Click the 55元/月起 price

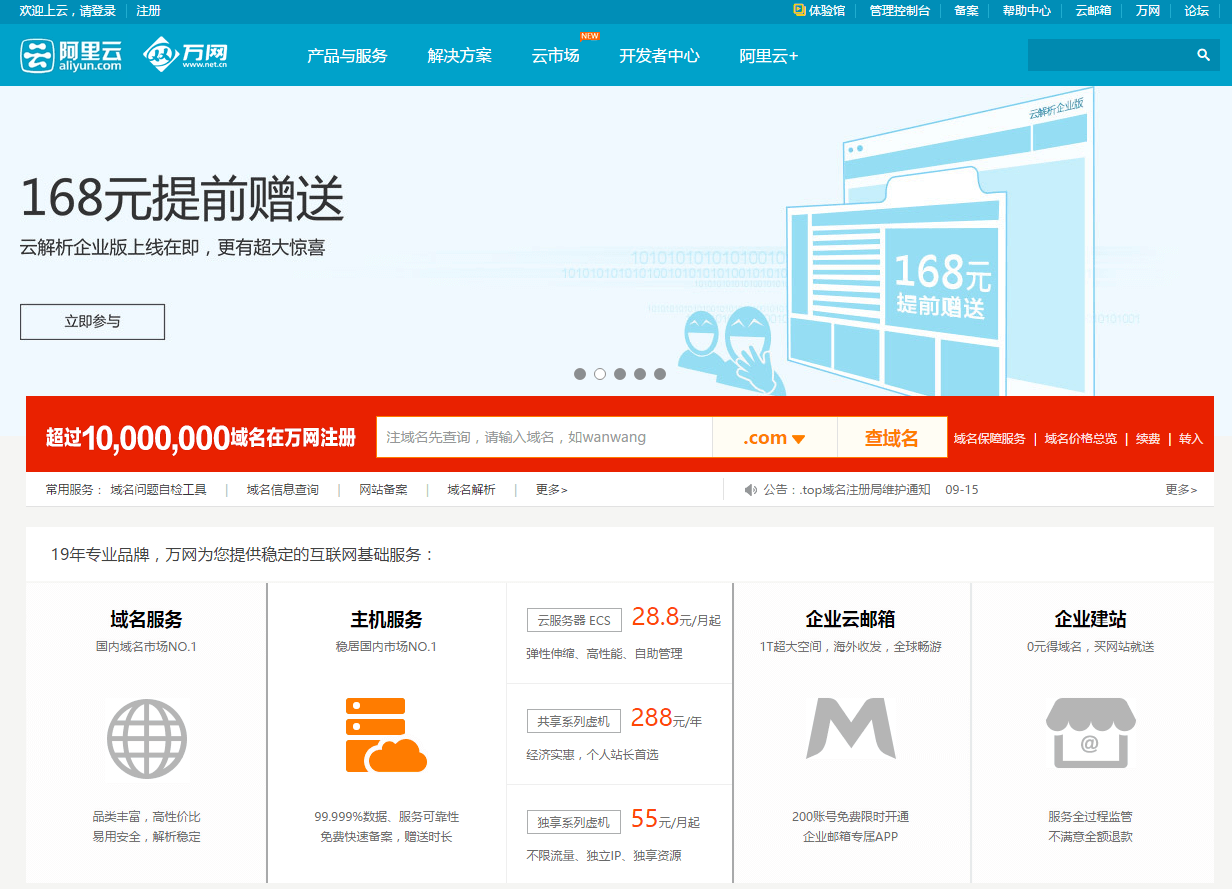(x=666, y=820)
